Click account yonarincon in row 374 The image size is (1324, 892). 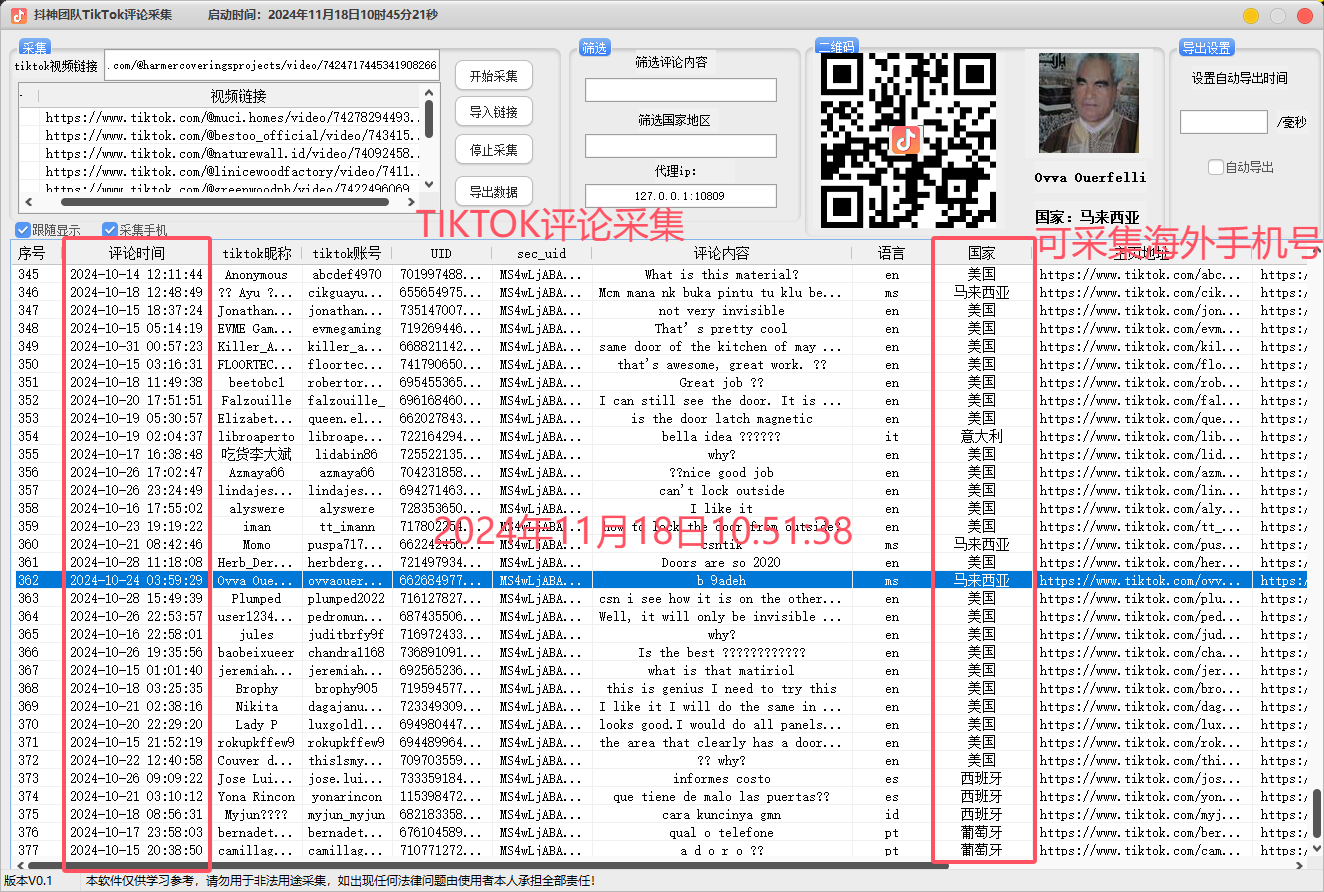347,796
